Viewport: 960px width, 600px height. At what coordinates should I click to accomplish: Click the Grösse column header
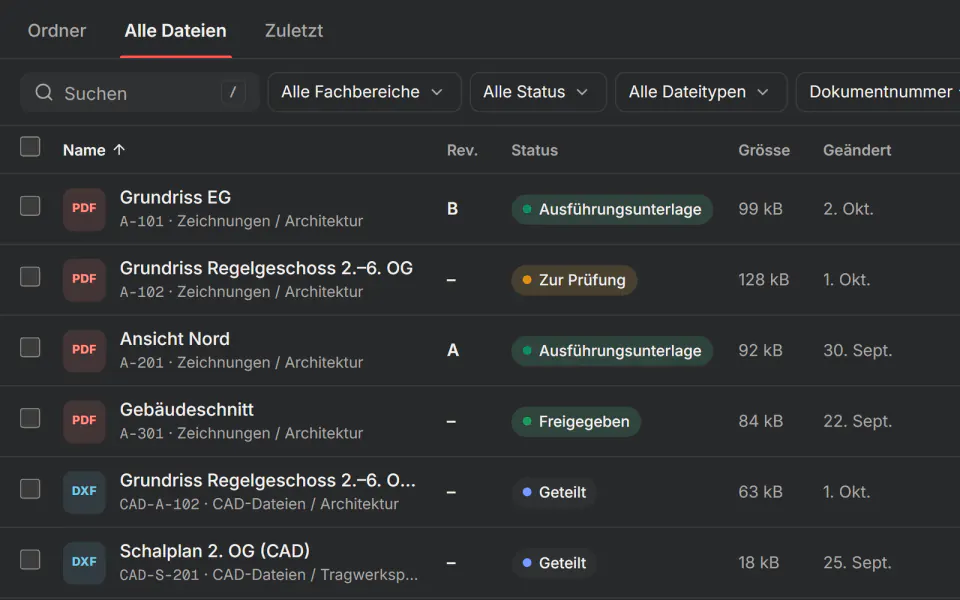click(764, 150)
